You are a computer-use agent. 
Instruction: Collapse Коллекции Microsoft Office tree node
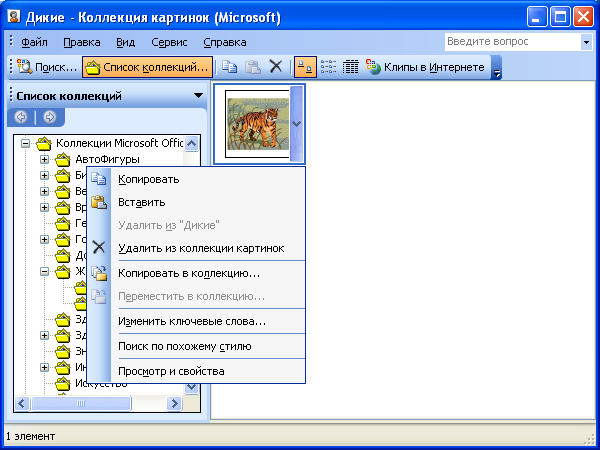[25, 144]
